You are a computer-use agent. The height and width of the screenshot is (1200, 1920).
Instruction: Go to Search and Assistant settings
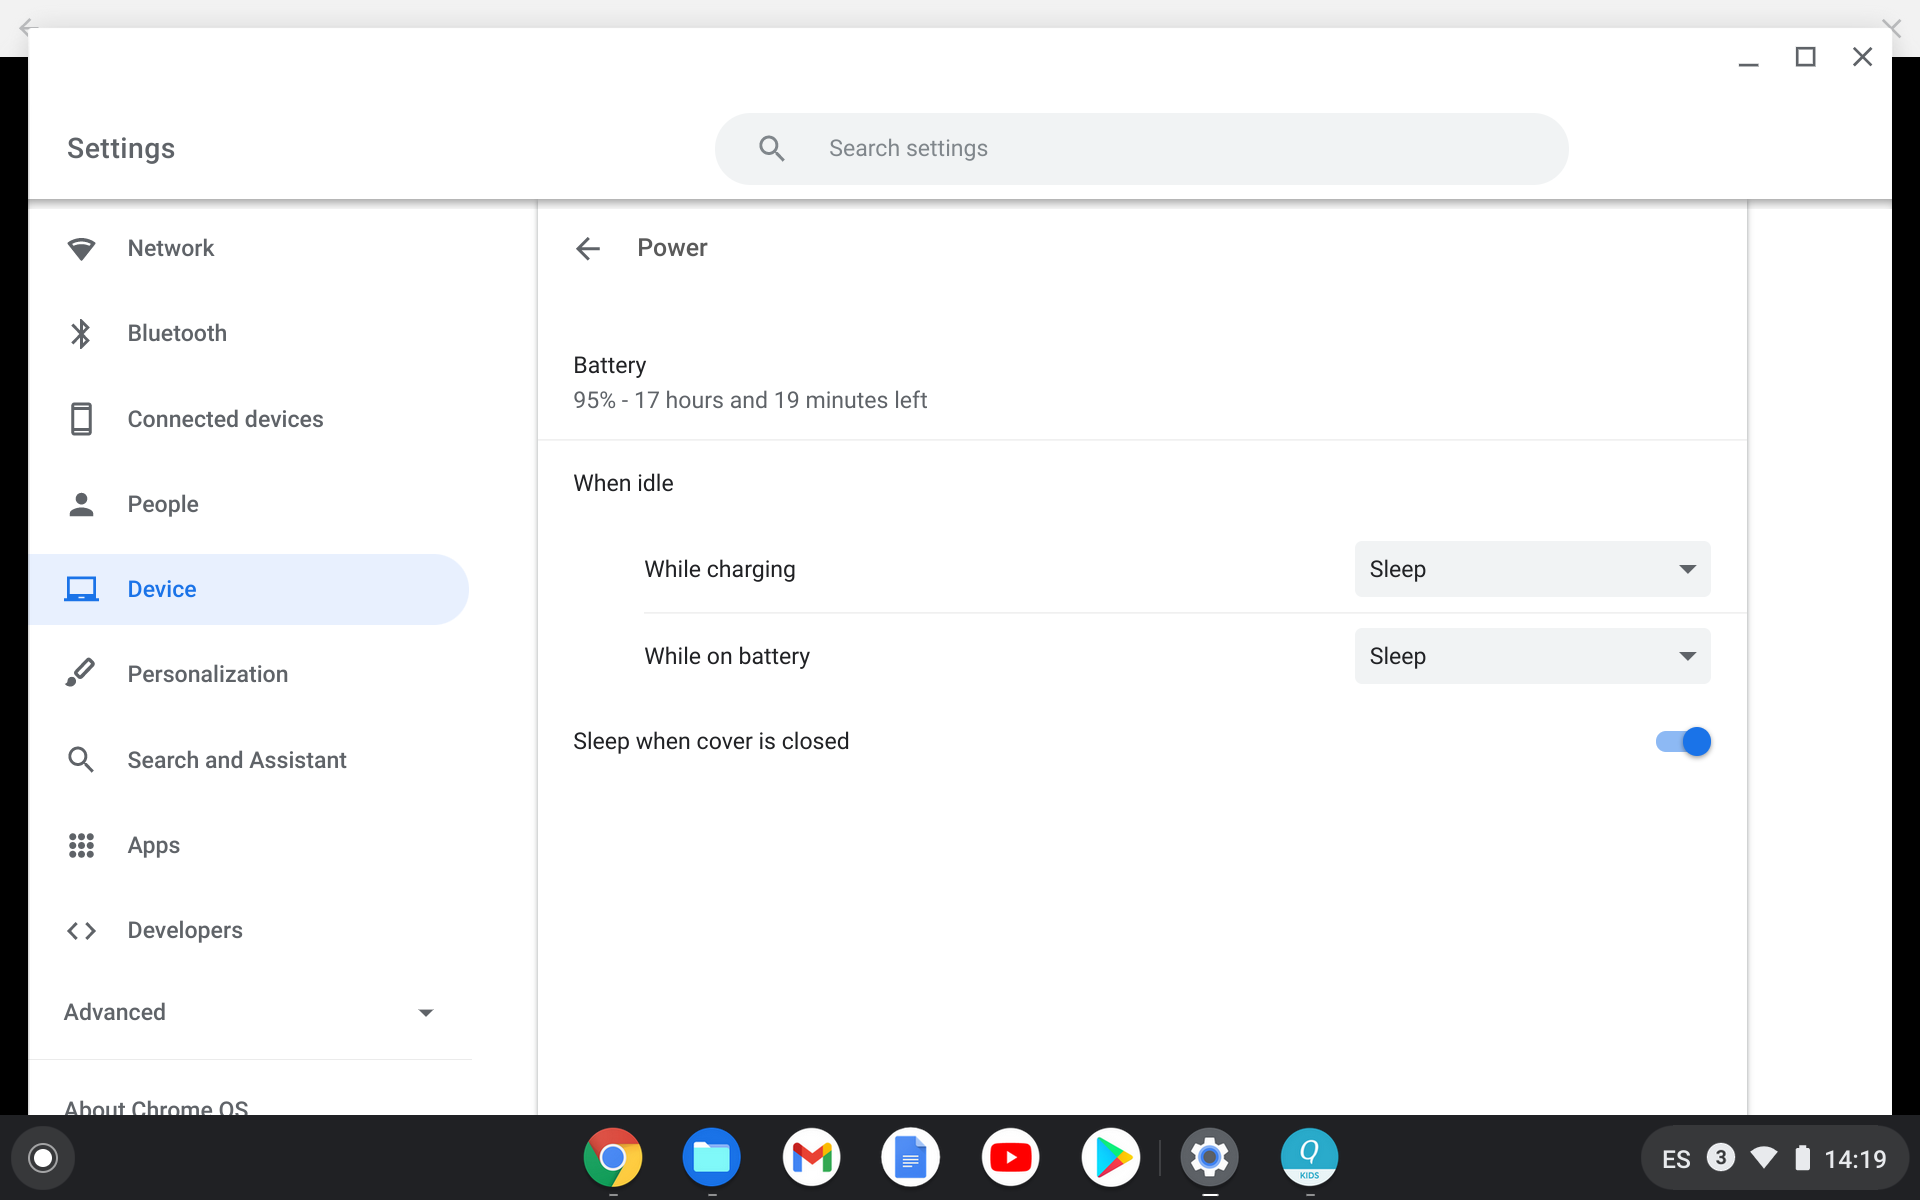click(x=250, y=760)
